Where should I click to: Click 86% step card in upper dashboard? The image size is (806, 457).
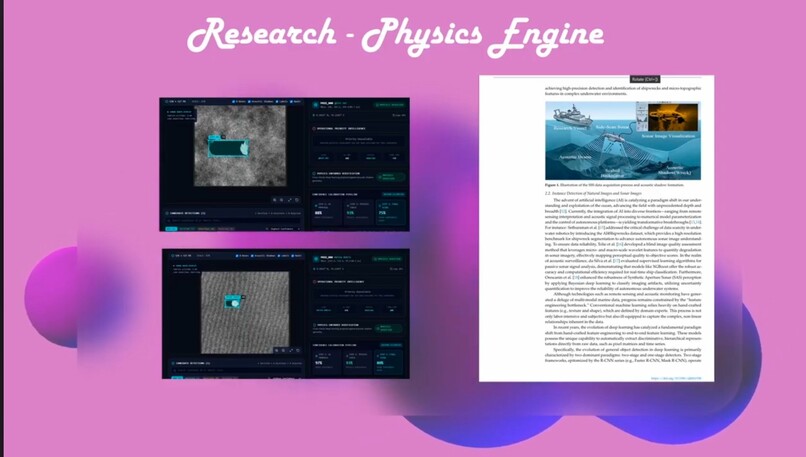(x=327, y=212)
